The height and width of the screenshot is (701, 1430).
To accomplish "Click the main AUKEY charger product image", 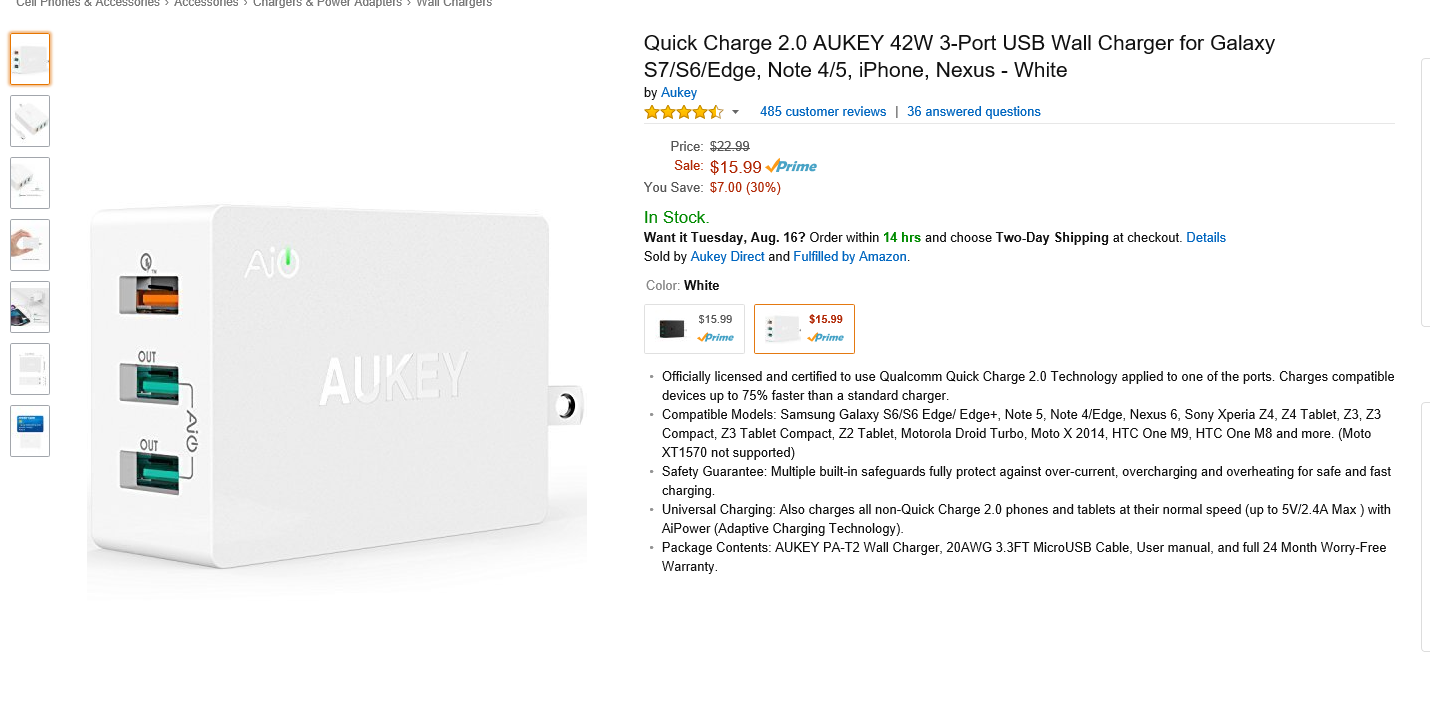I will [x=337, y=385].
